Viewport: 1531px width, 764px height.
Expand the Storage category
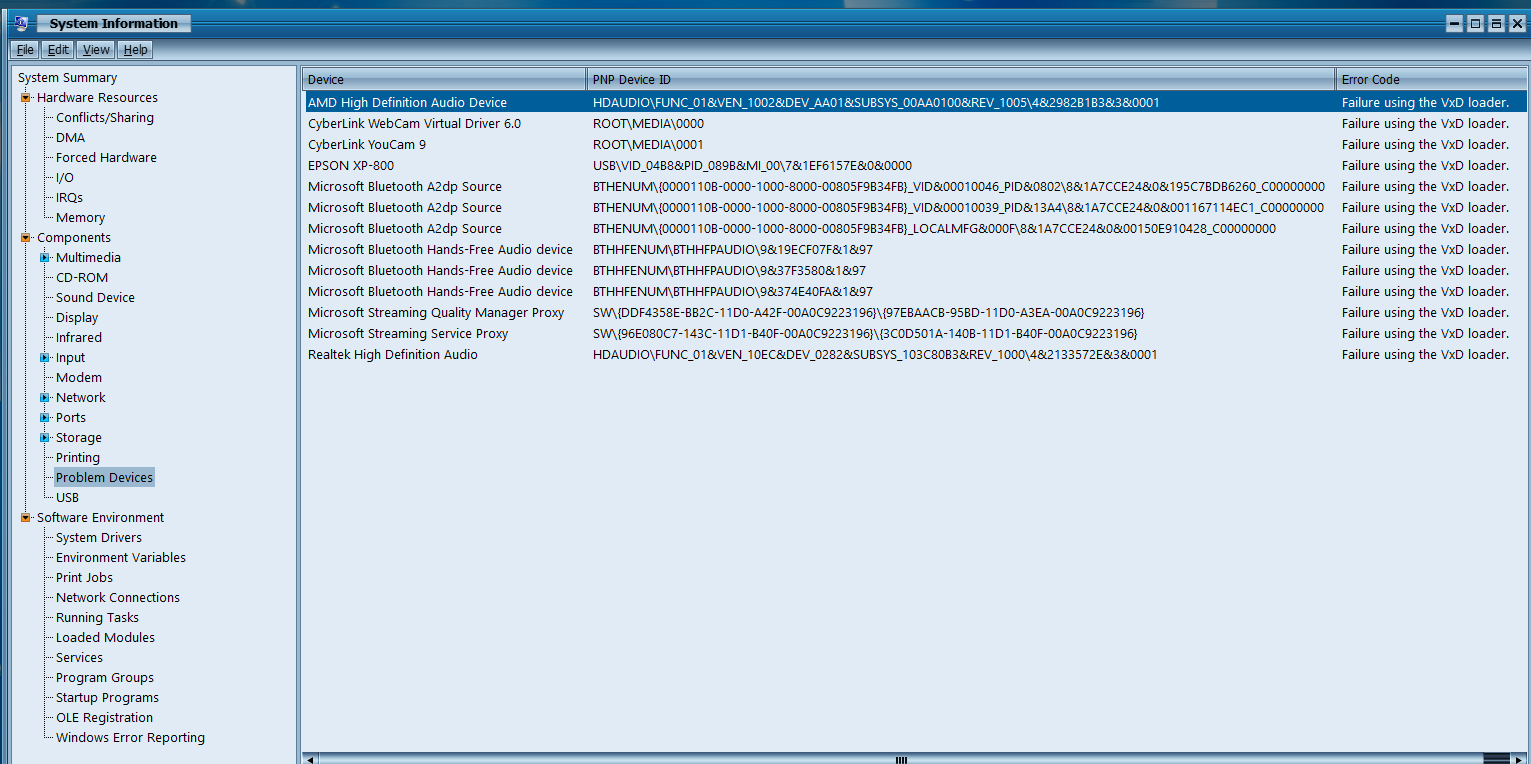click(45, 438)
